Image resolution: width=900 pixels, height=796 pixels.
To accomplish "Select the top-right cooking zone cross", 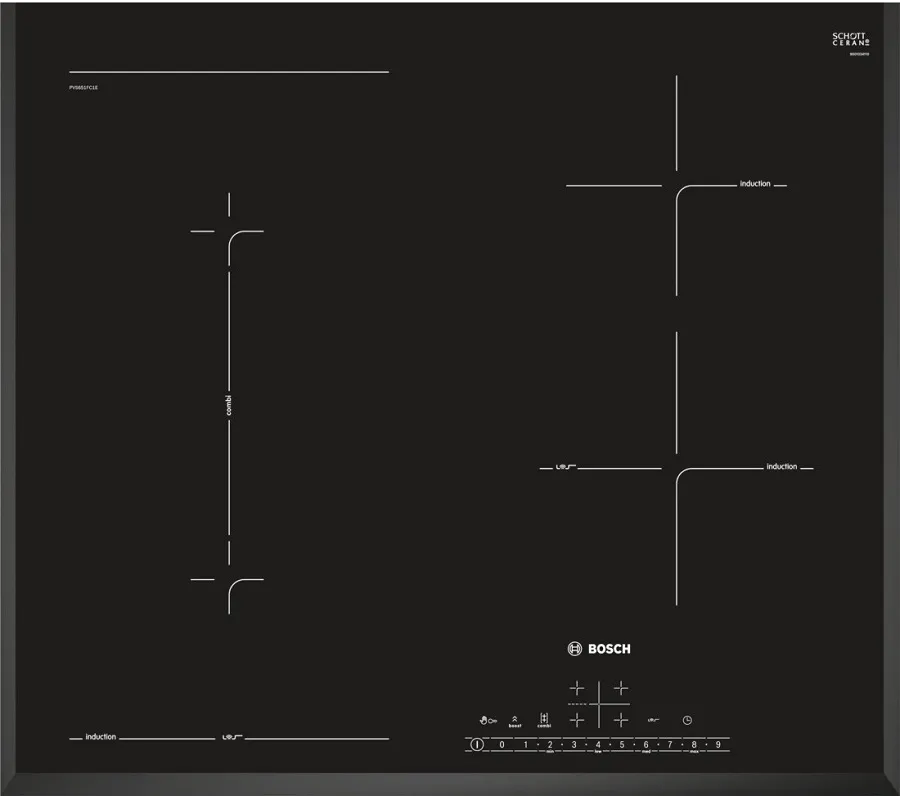I will 621,688.
